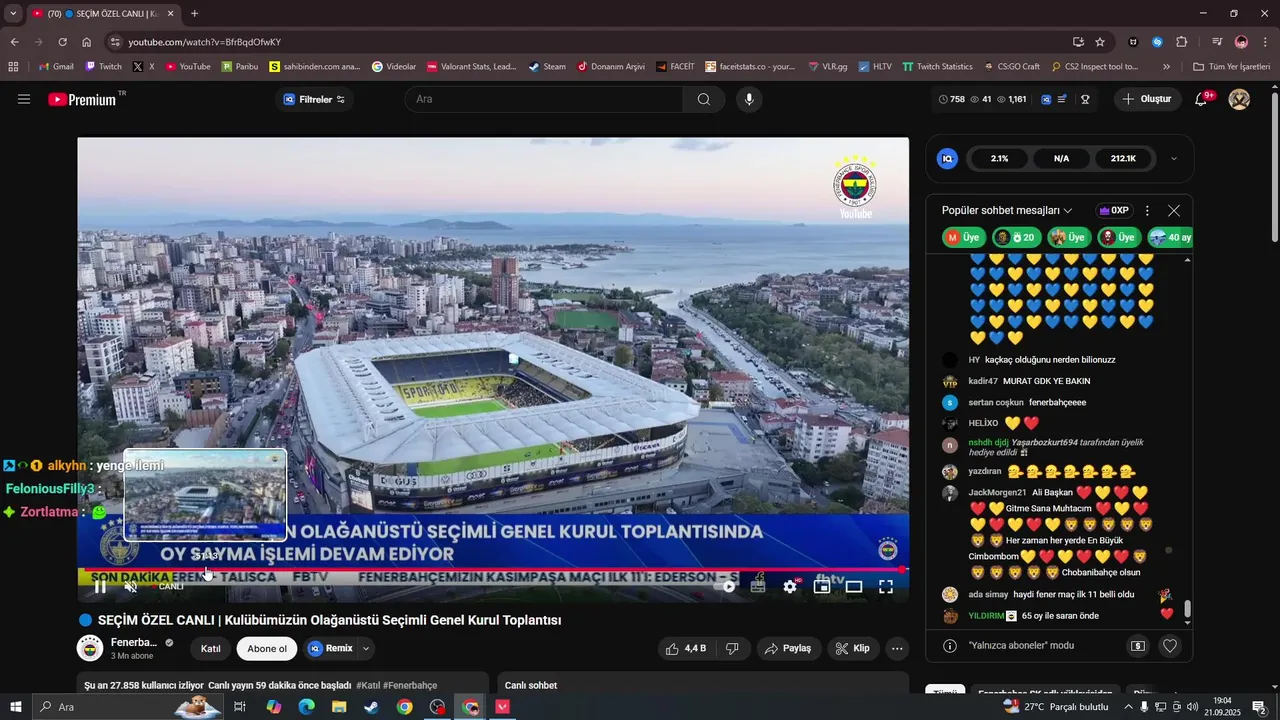Go to YouTube Premium home logo
The height and width of the screenshot is (720, 1280).
[x=82, y=99]
